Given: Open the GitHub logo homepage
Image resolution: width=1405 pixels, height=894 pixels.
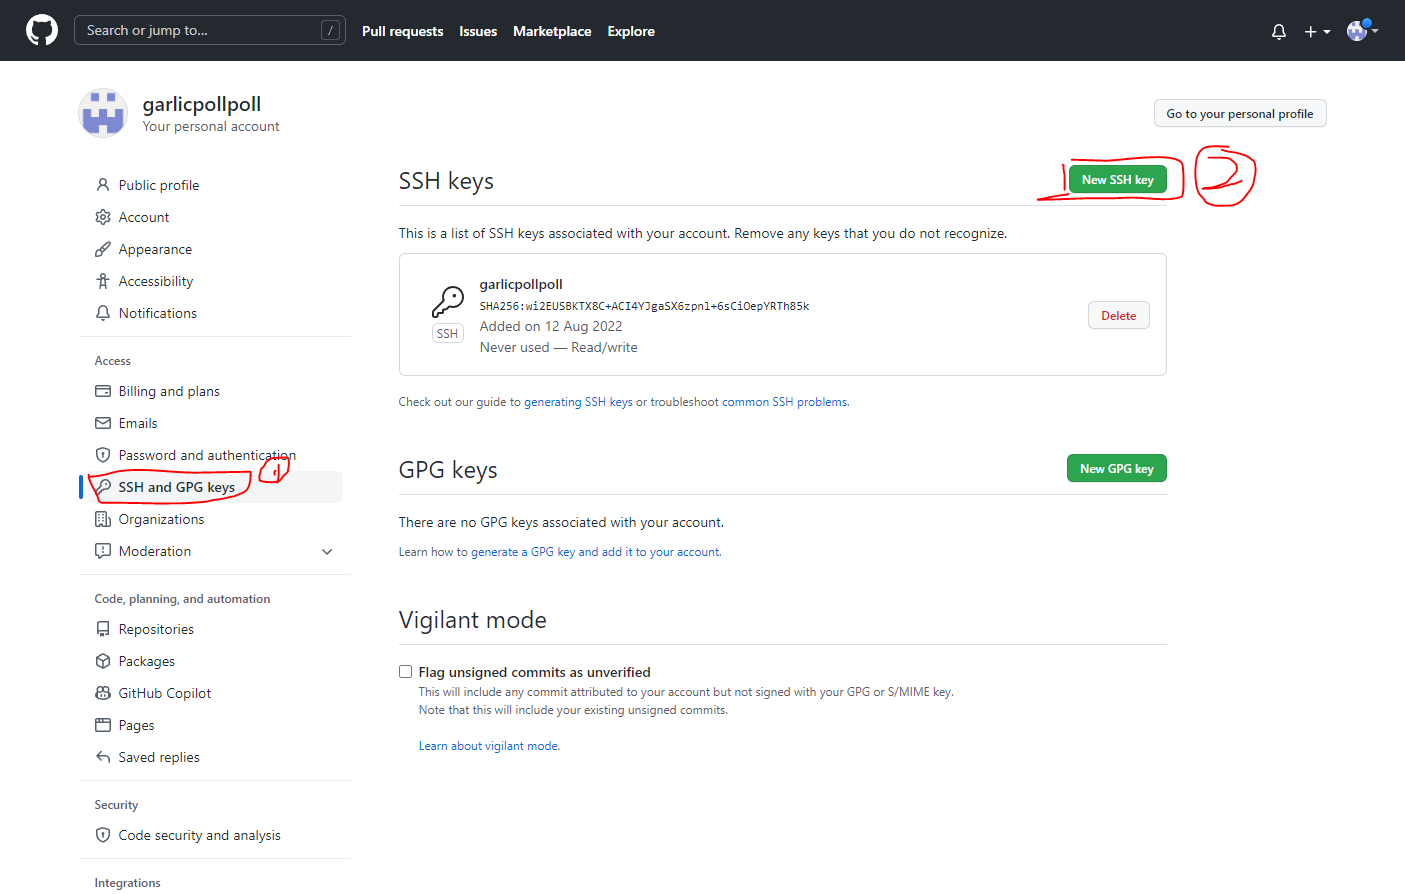Looking at the screenshot, I should [x=42, y=31].
